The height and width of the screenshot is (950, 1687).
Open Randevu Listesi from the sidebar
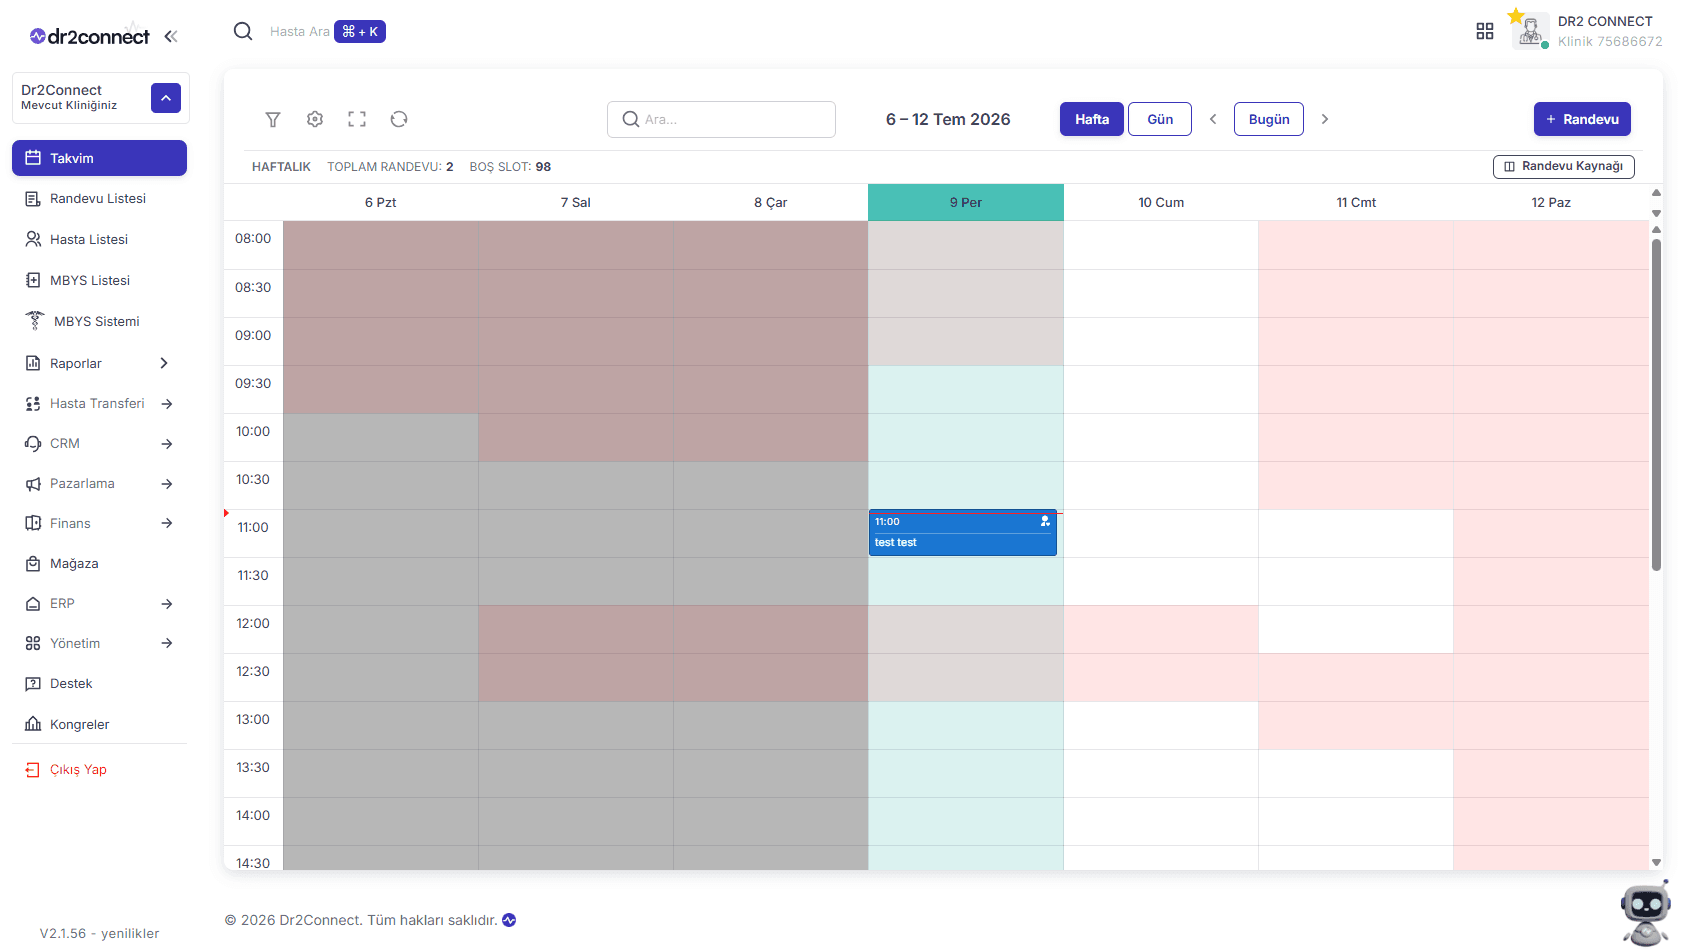click(x=100, y=198)
